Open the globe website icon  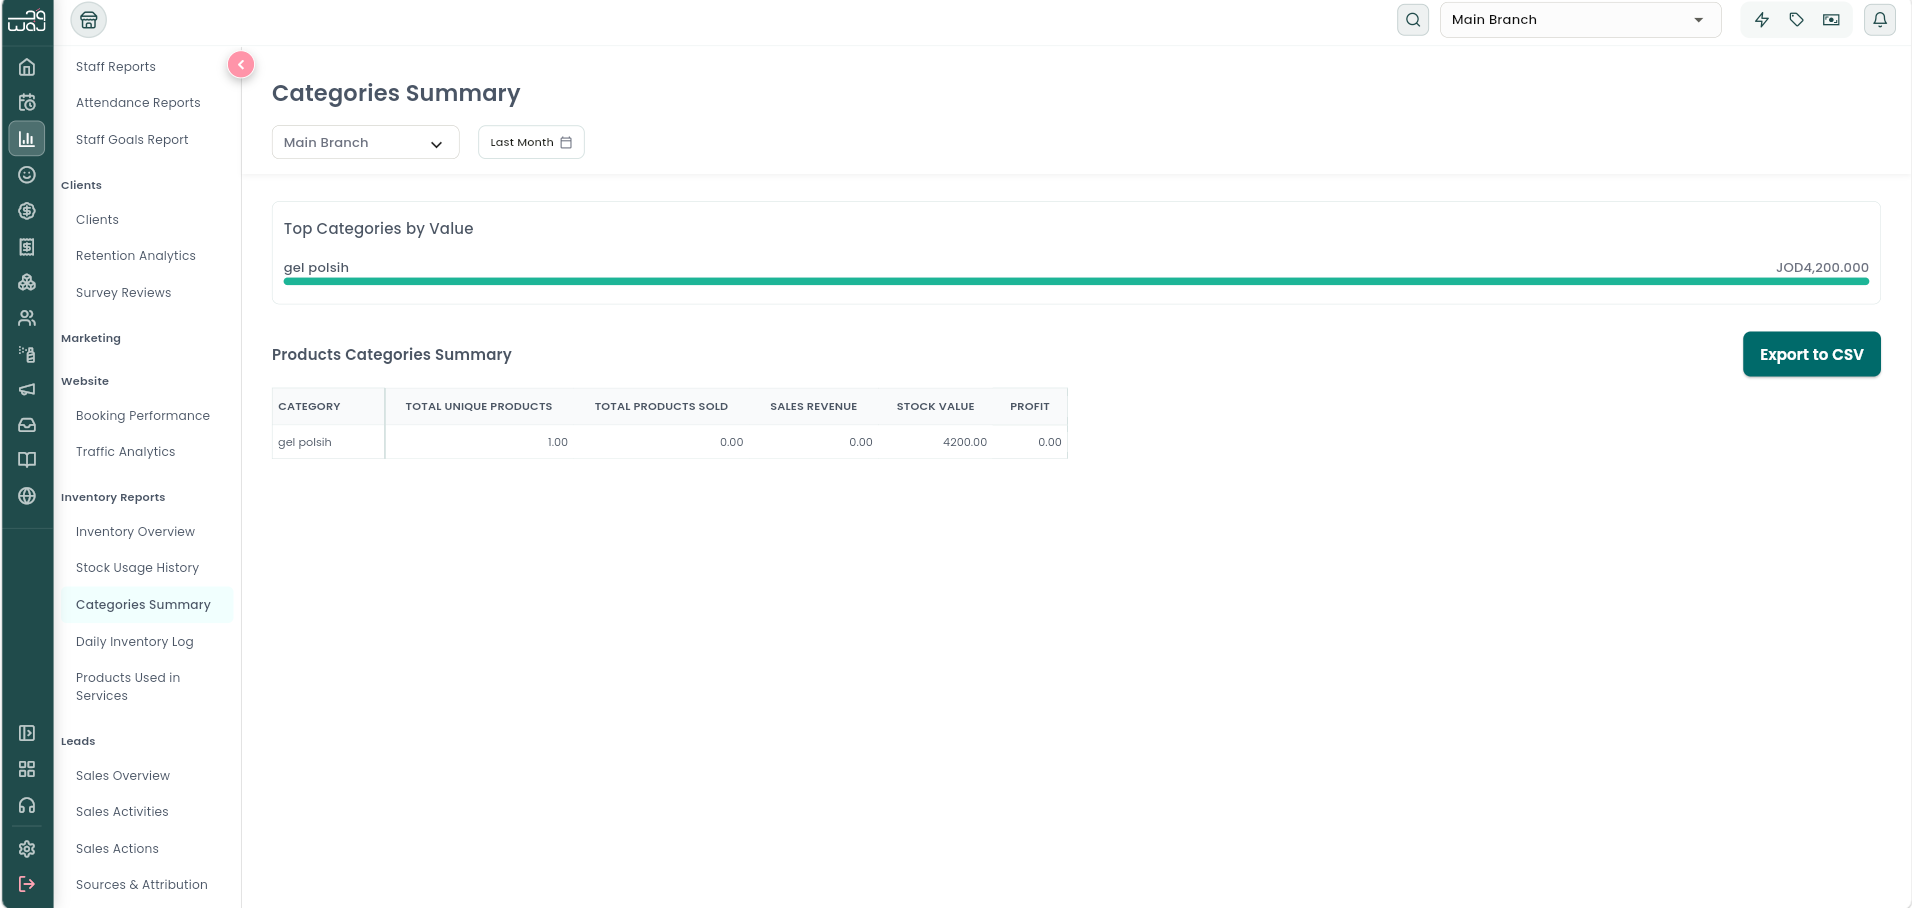point(27,496)
